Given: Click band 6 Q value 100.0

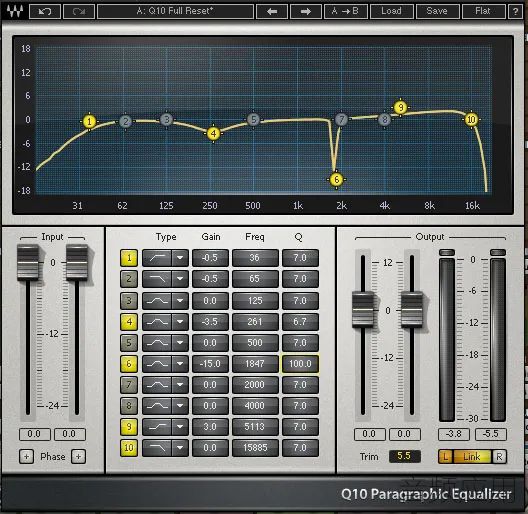Looking at the screenshot, I should 300,364.
